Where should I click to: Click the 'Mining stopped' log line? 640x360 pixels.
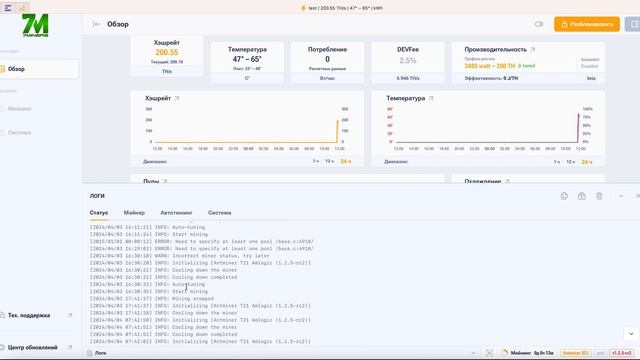[x=152, y=299]
